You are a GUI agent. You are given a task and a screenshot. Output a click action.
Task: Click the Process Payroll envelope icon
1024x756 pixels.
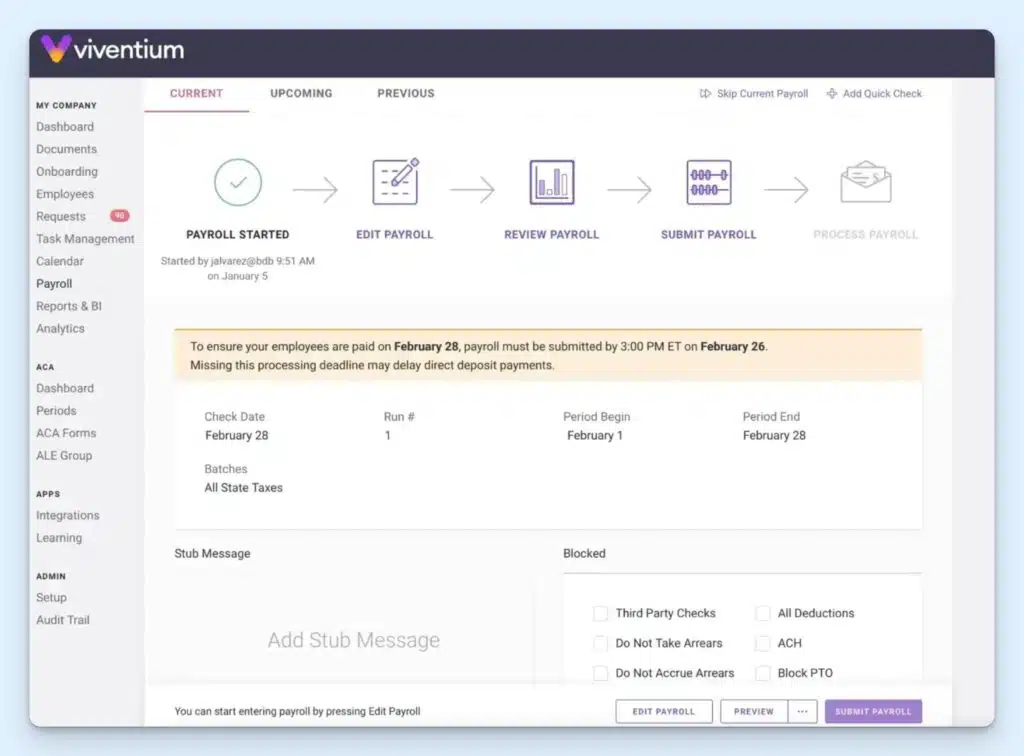pos(866,182)
